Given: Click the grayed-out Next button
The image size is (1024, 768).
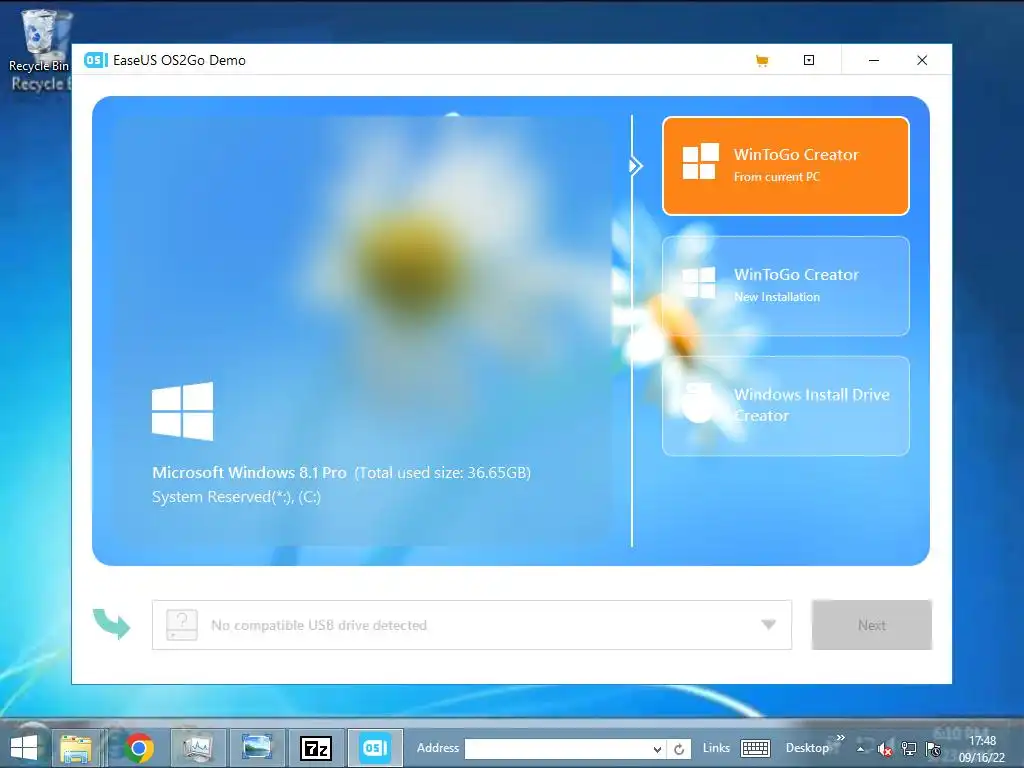Looking at the screenshot, I should click(x=871, y=625).
